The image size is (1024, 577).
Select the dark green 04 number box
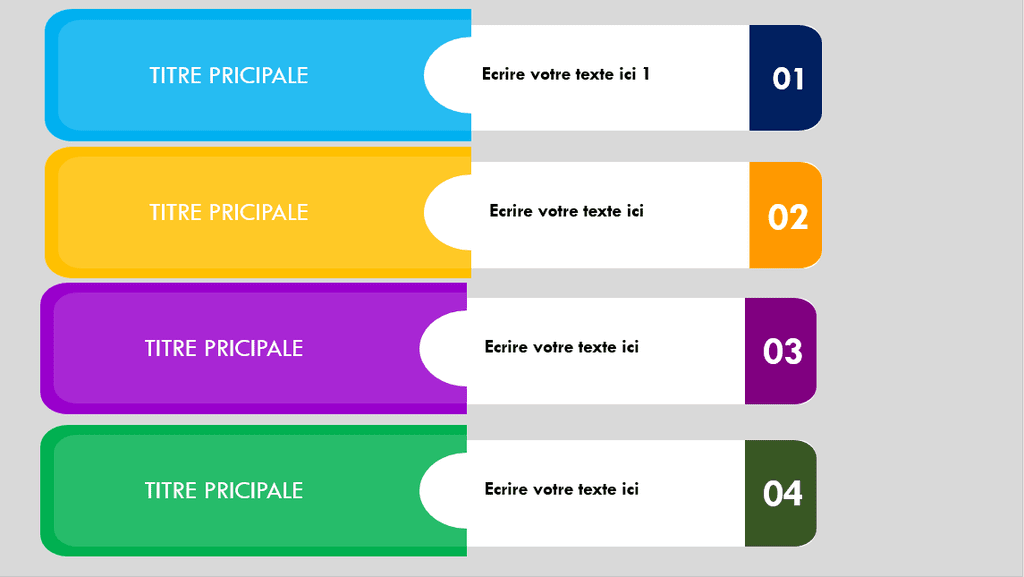781,493
